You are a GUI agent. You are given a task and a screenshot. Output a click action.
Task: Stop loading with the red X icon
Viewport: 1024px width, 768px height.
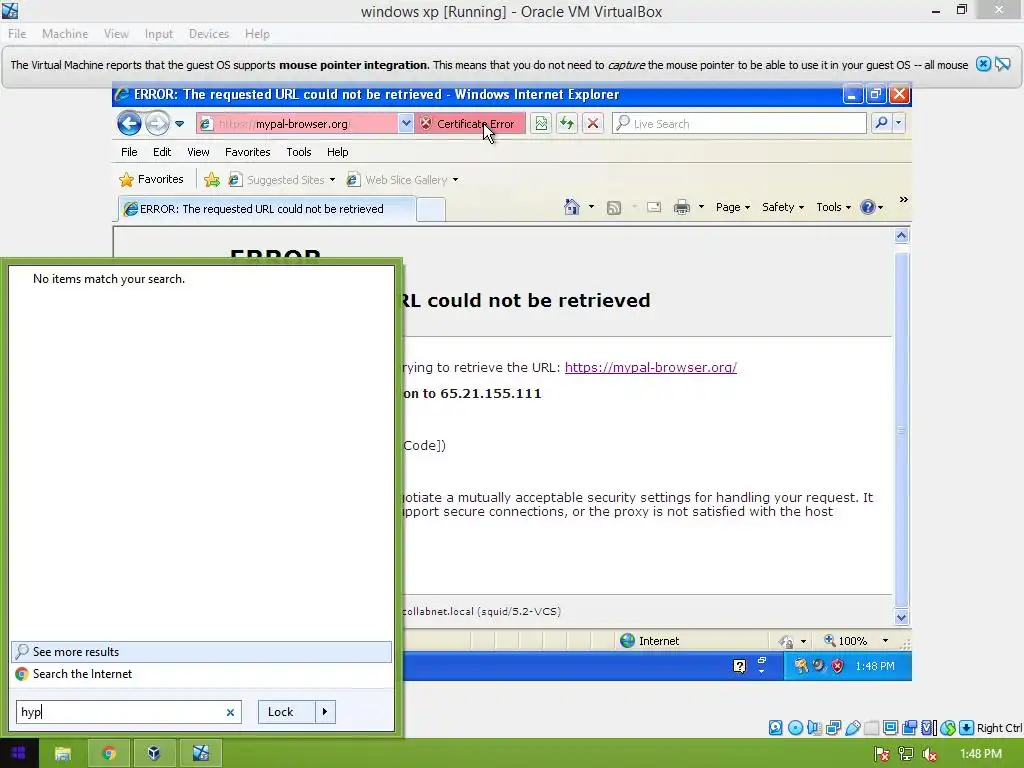[592, 123]
